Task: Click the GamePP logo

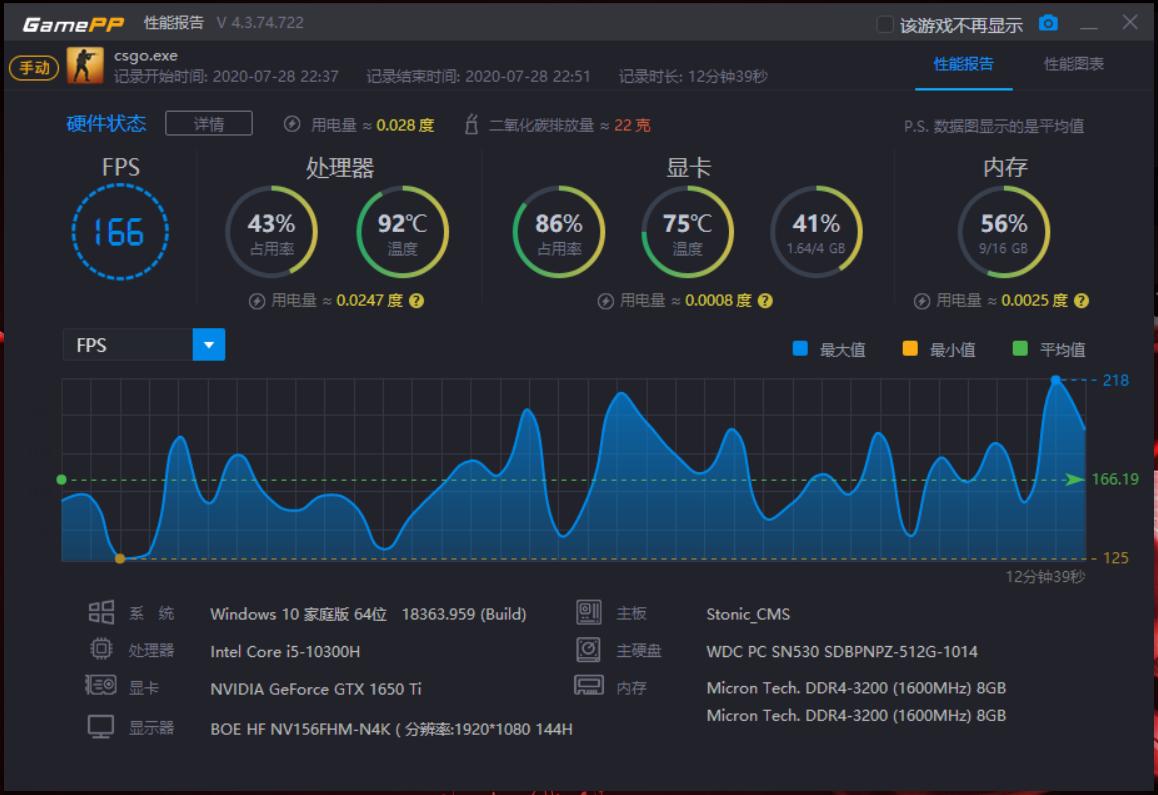Action: click(x=72, y=24)
